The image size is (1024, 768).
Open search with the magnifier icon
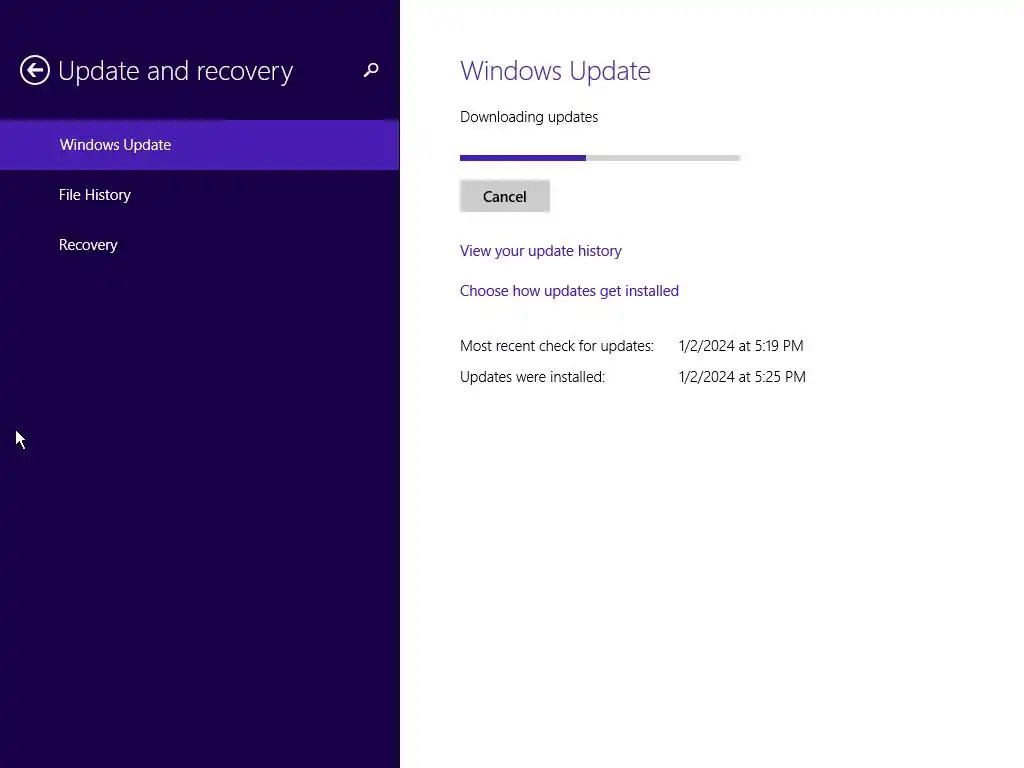point(371,70)
